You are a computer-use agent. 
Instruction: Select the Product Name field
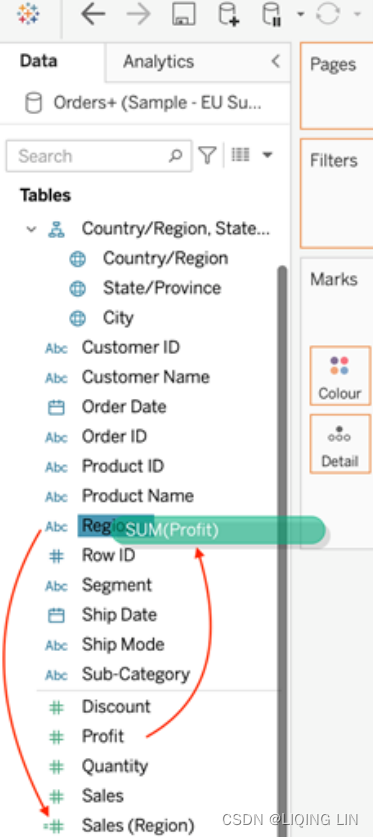[x=137, y=496]
